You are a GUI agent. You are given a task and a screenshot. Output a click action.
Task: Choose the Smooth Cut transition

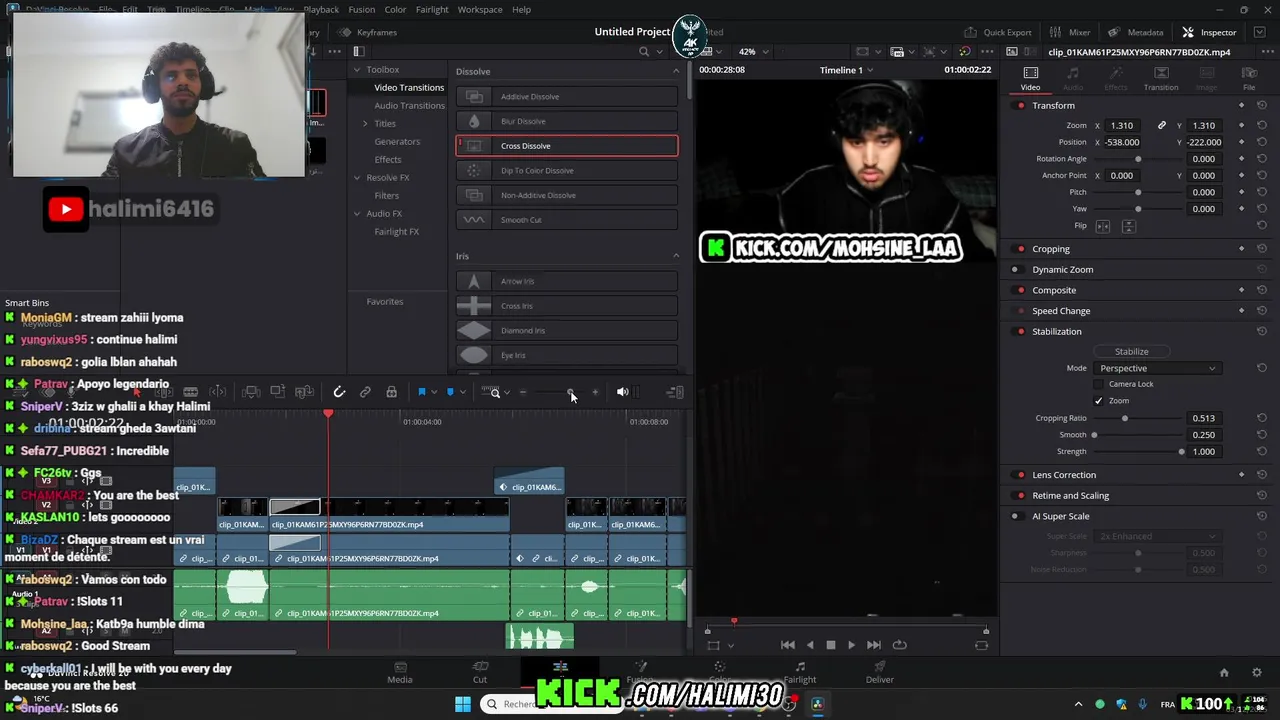pos(567,220)
